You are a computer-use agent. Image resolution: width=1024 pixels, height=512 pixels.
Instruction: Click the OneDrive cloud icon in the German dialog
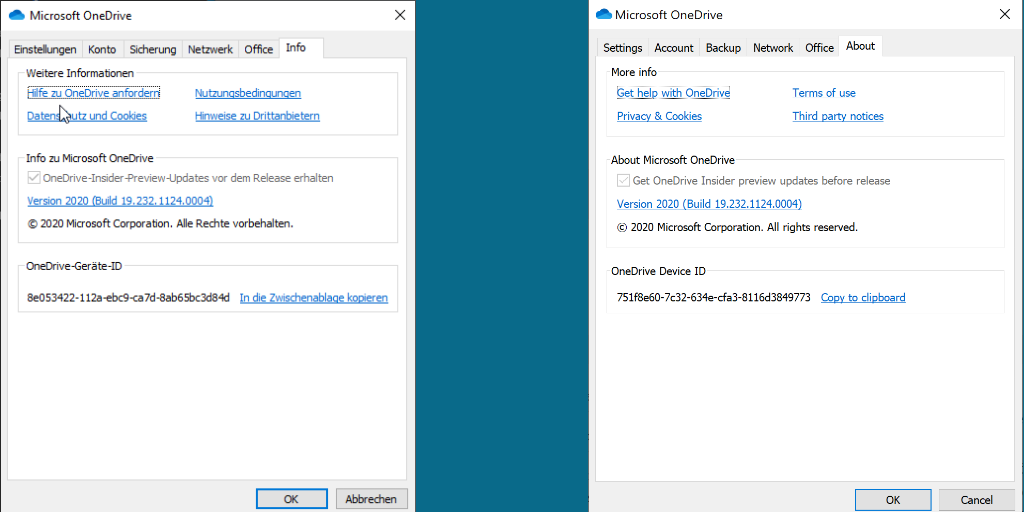[x=16, y=15]
